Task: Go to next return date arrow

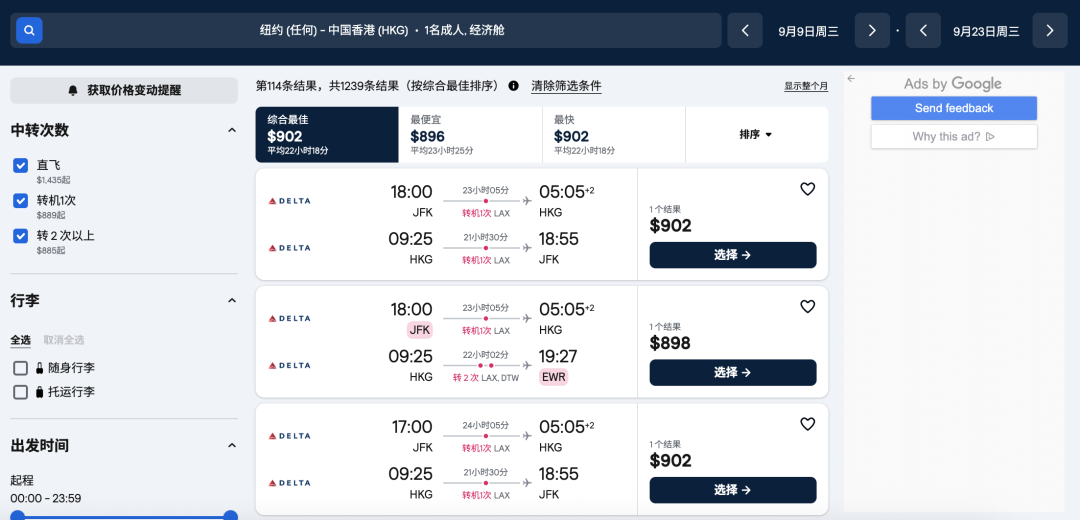Action: (x=1049, y=31)
